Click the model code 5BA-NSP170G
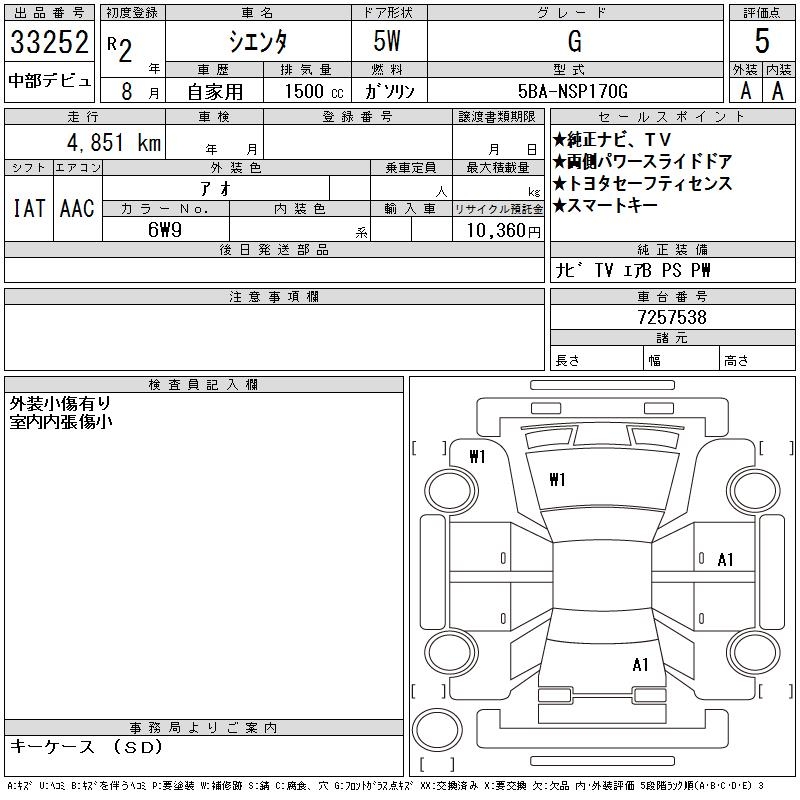Screen dimensions: 800x800 (x=574, y=91)
